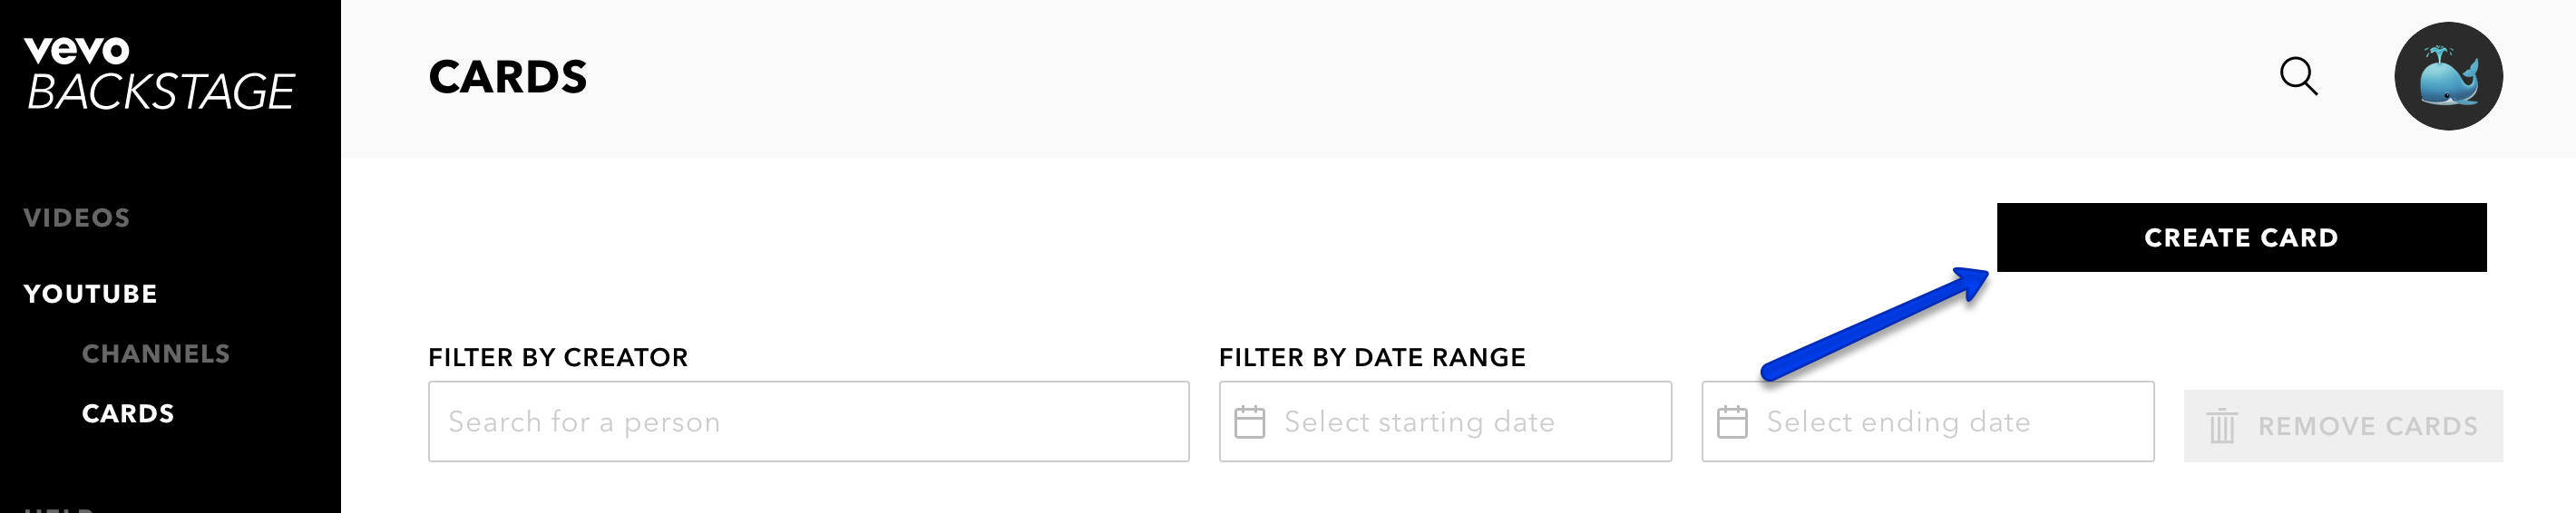Open the Select ending date picker
Image resolution: width=2576 pixels, height=513 pixels.
(1927, 421)
